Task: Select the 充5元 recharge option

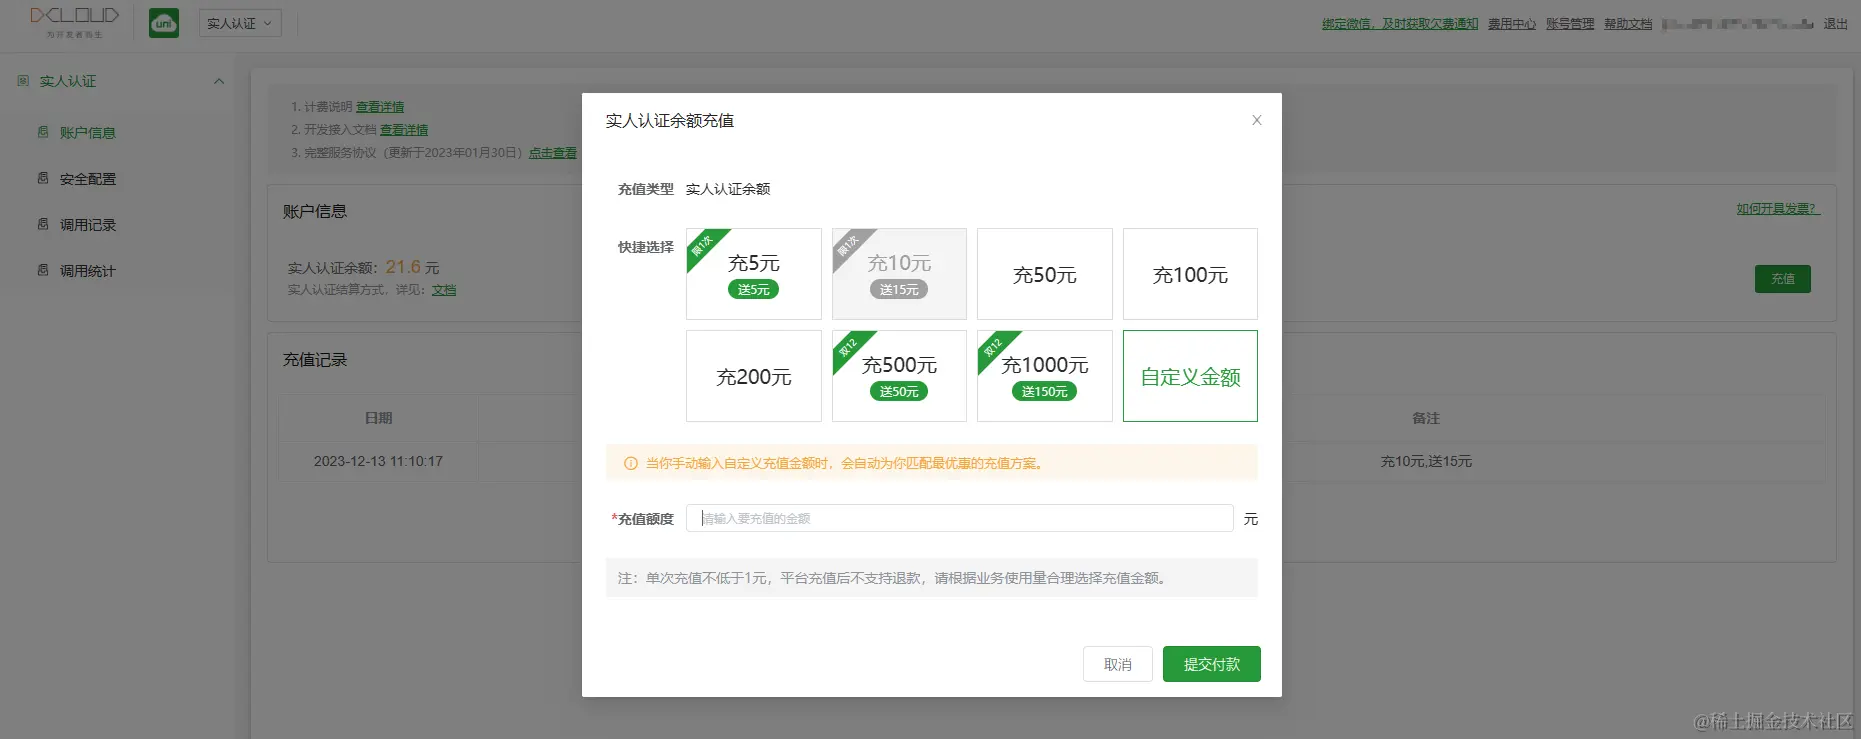Action: click(x=754, y=274)
